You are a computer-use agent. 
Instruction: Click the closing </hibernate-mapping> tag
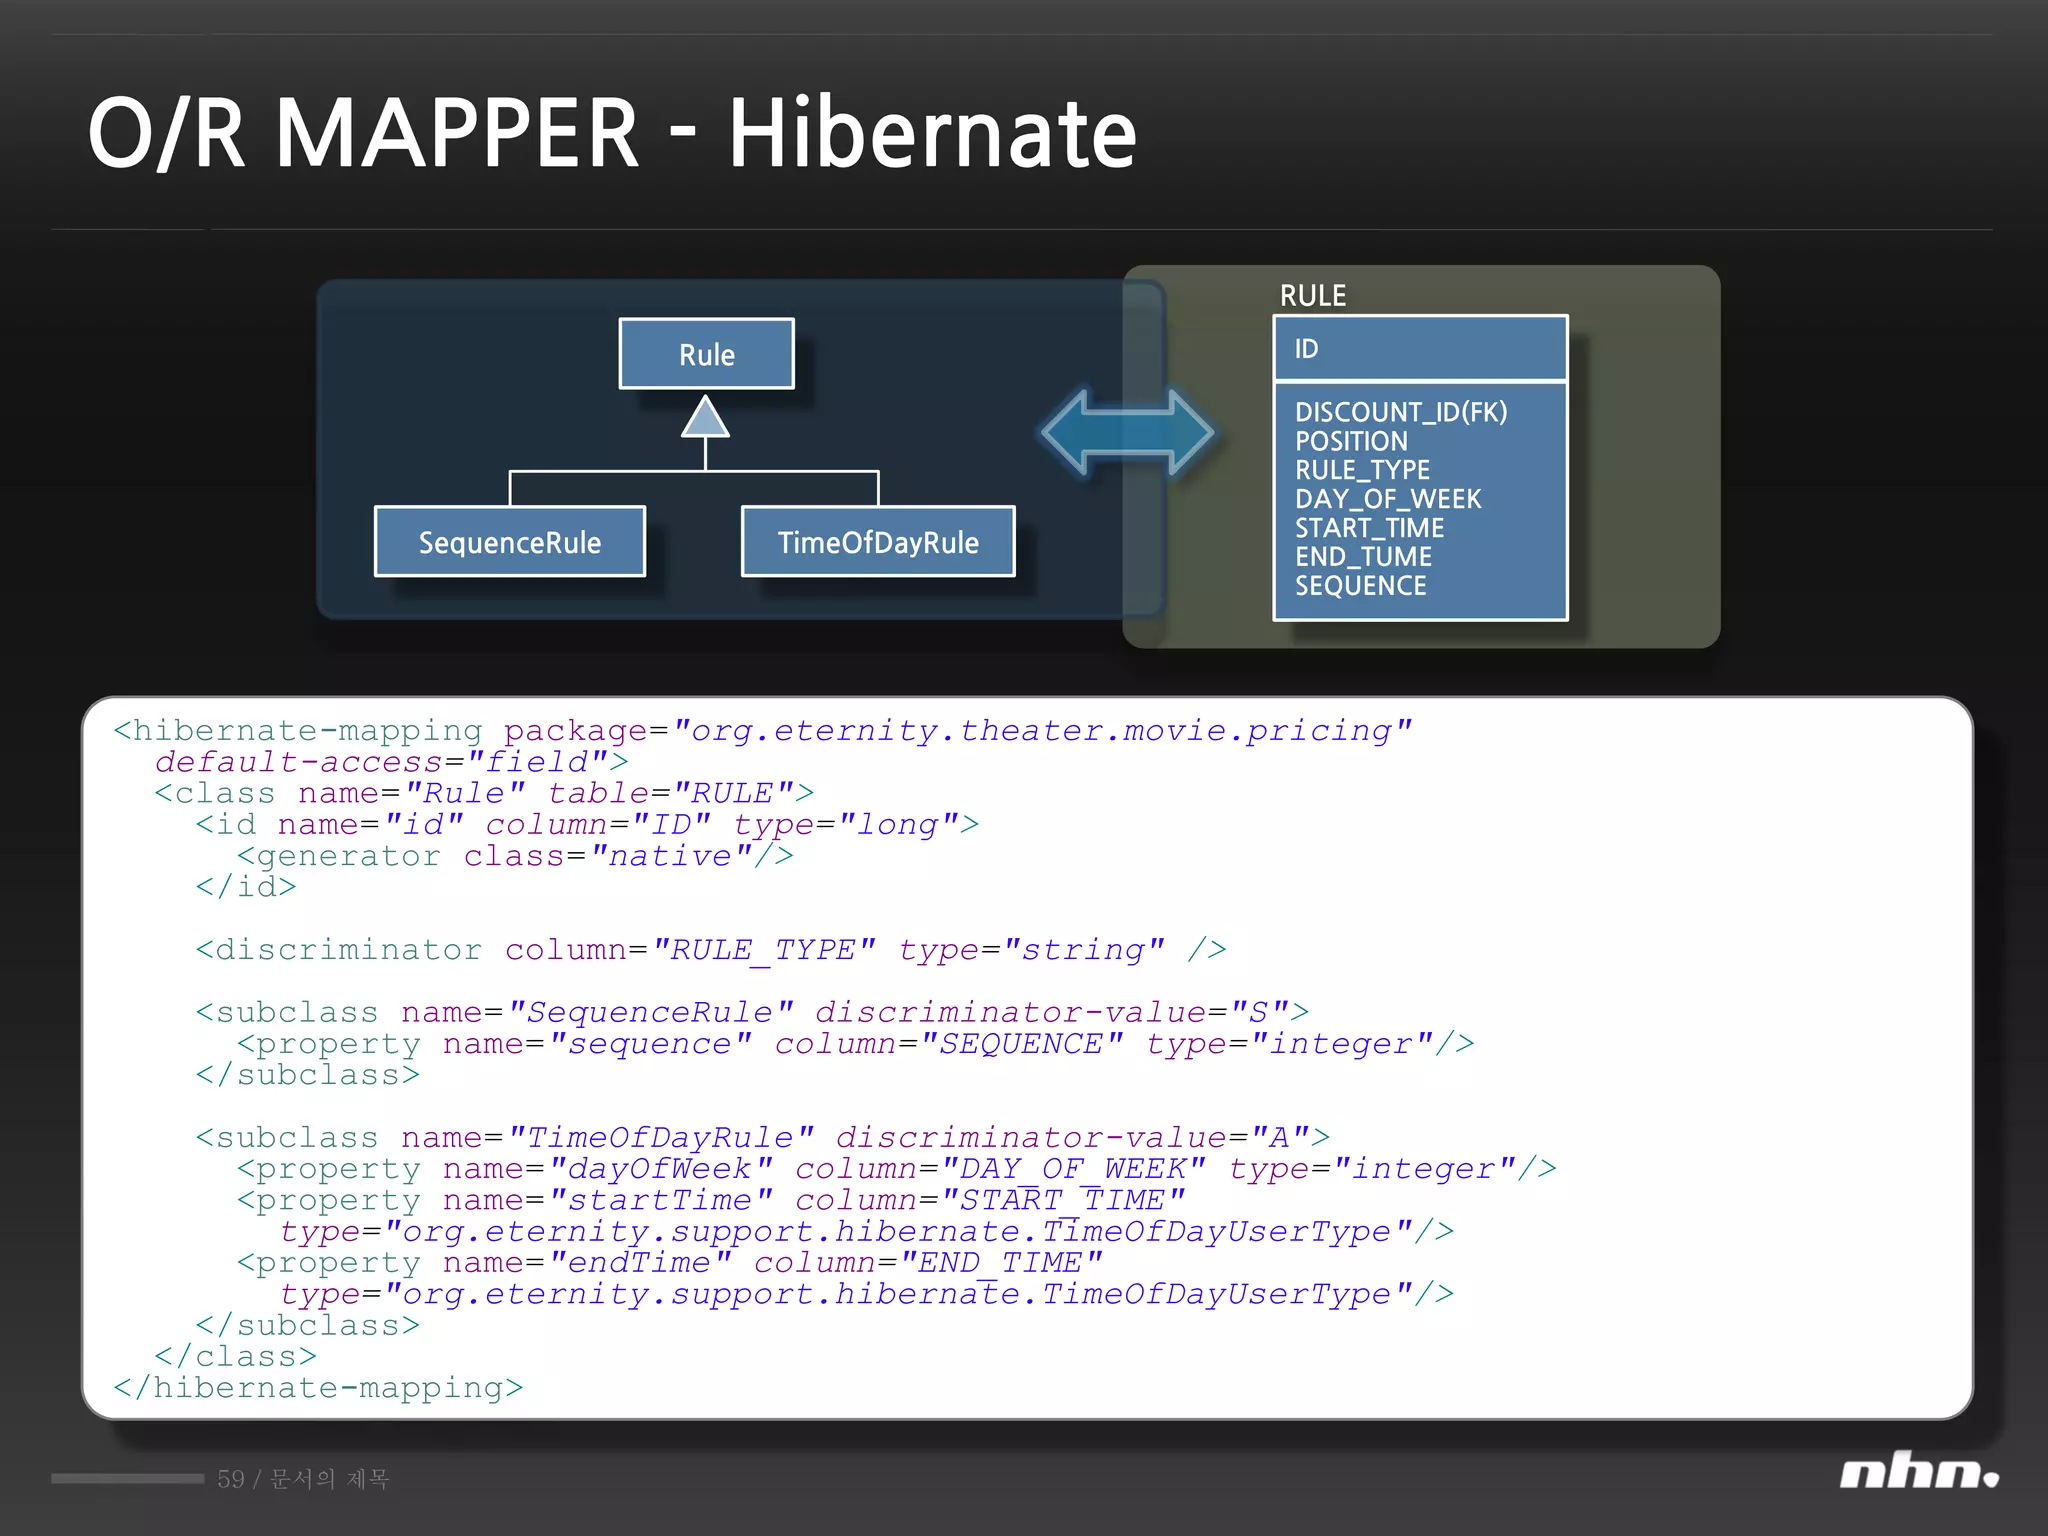[318, 1388]
